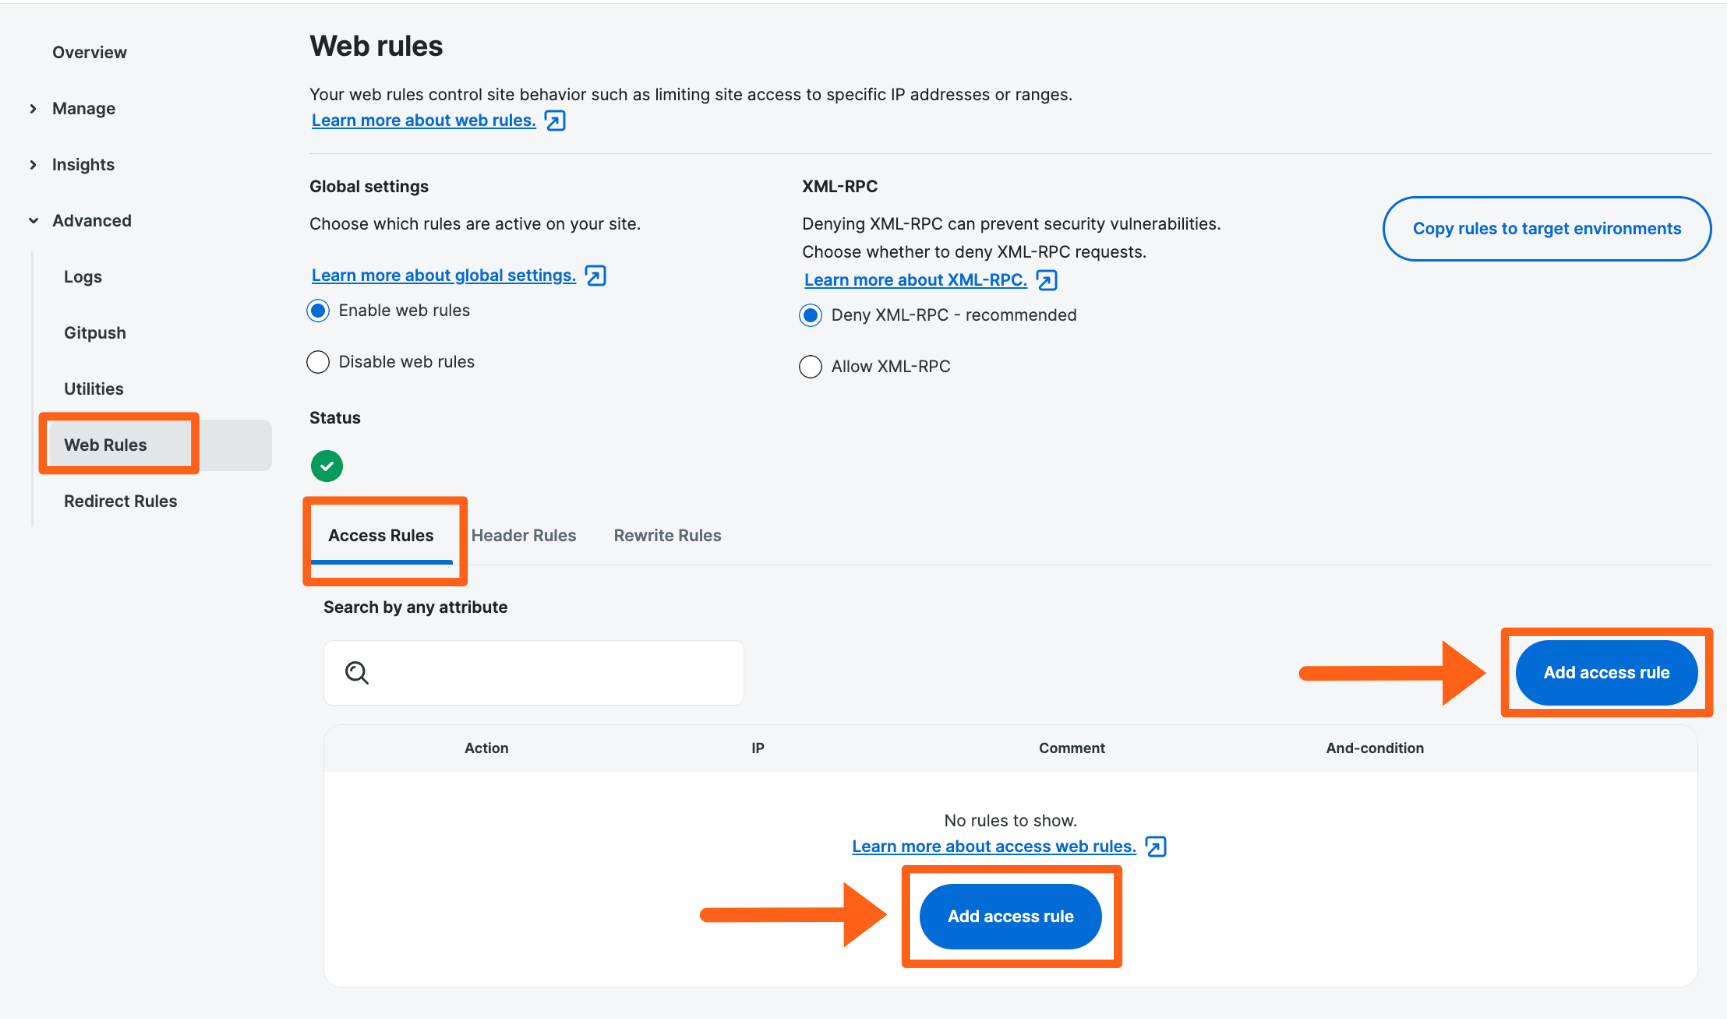Click the external link icon next to global settings

595,274
